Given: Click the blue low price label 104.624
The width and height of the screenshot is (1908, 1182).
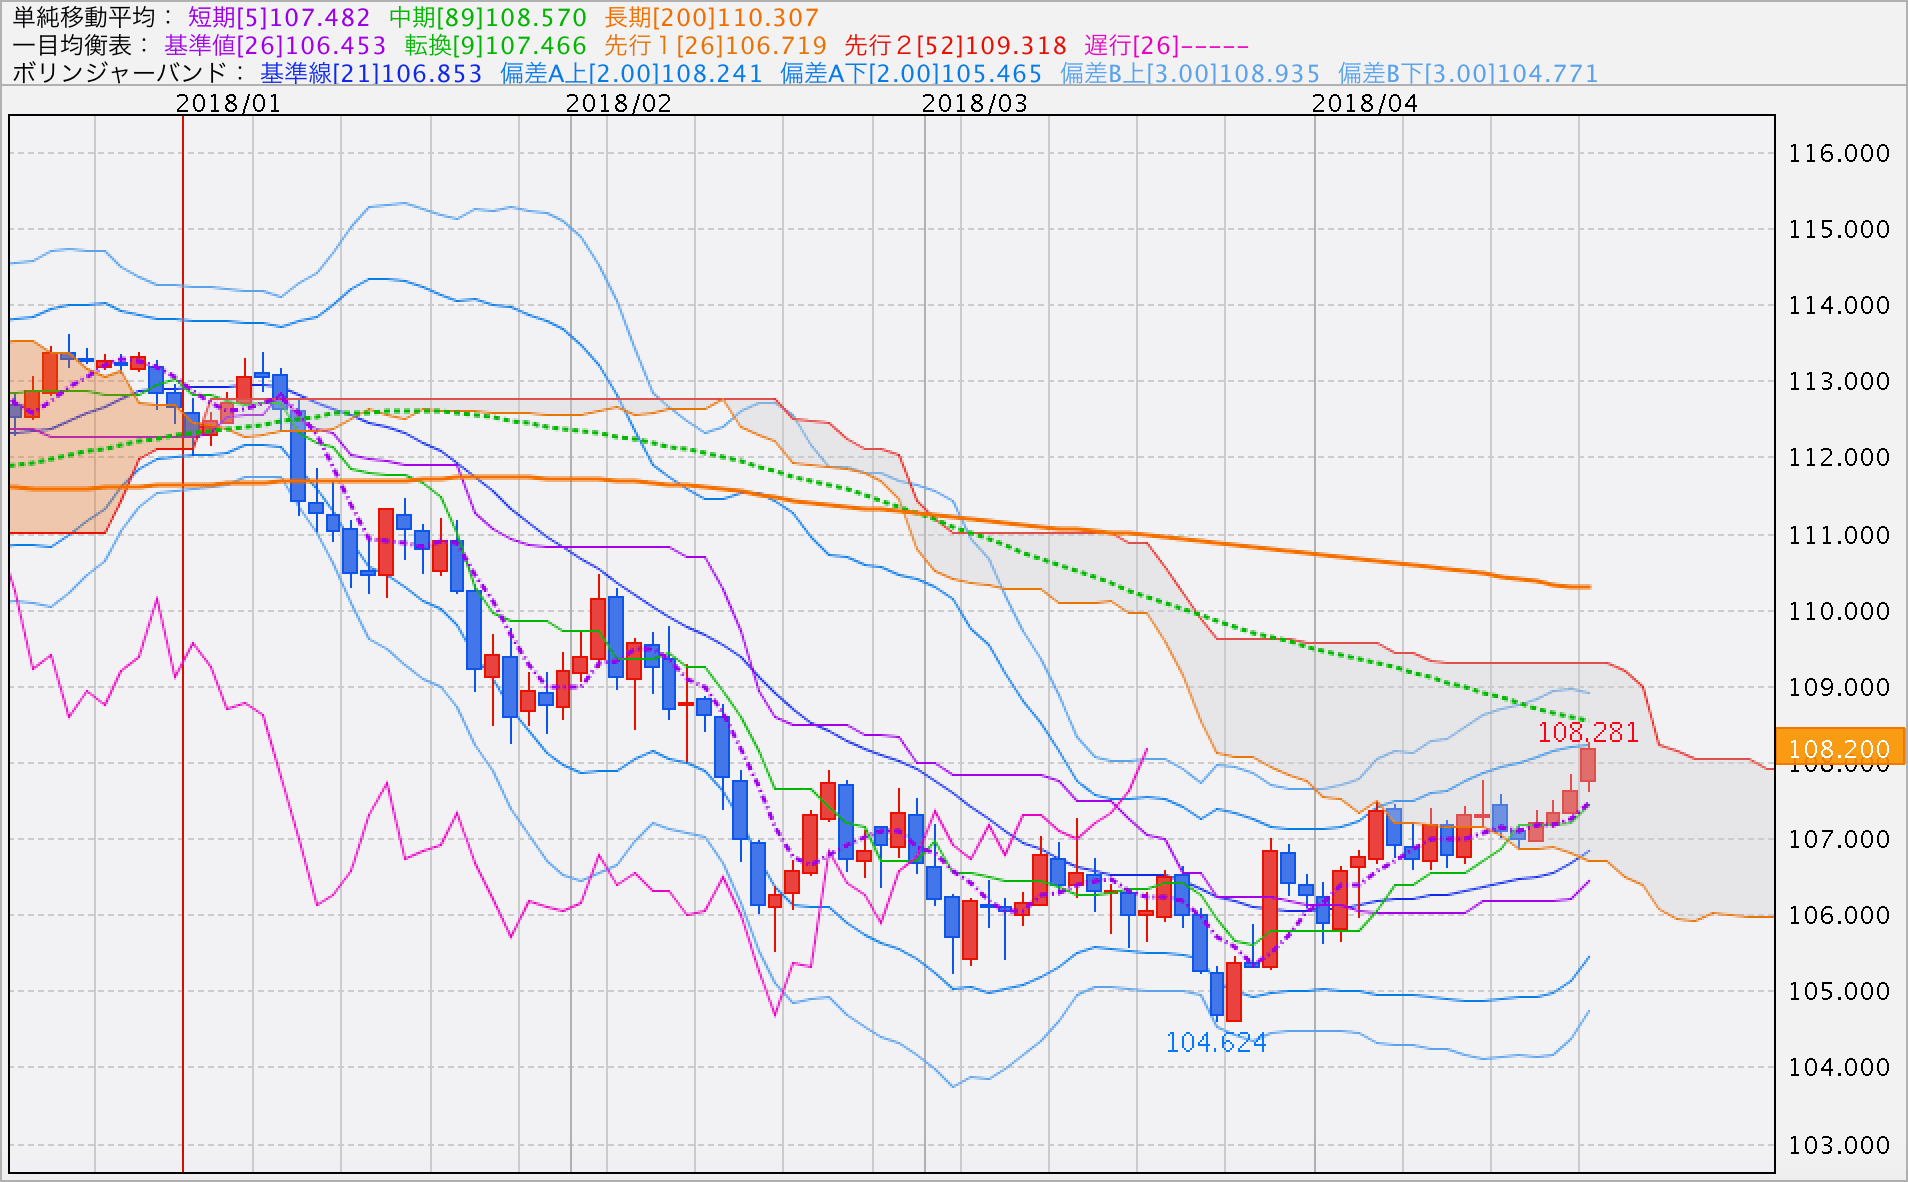Looking at the screenshot, I should pyautogui.click(x=1216, y=1042).
